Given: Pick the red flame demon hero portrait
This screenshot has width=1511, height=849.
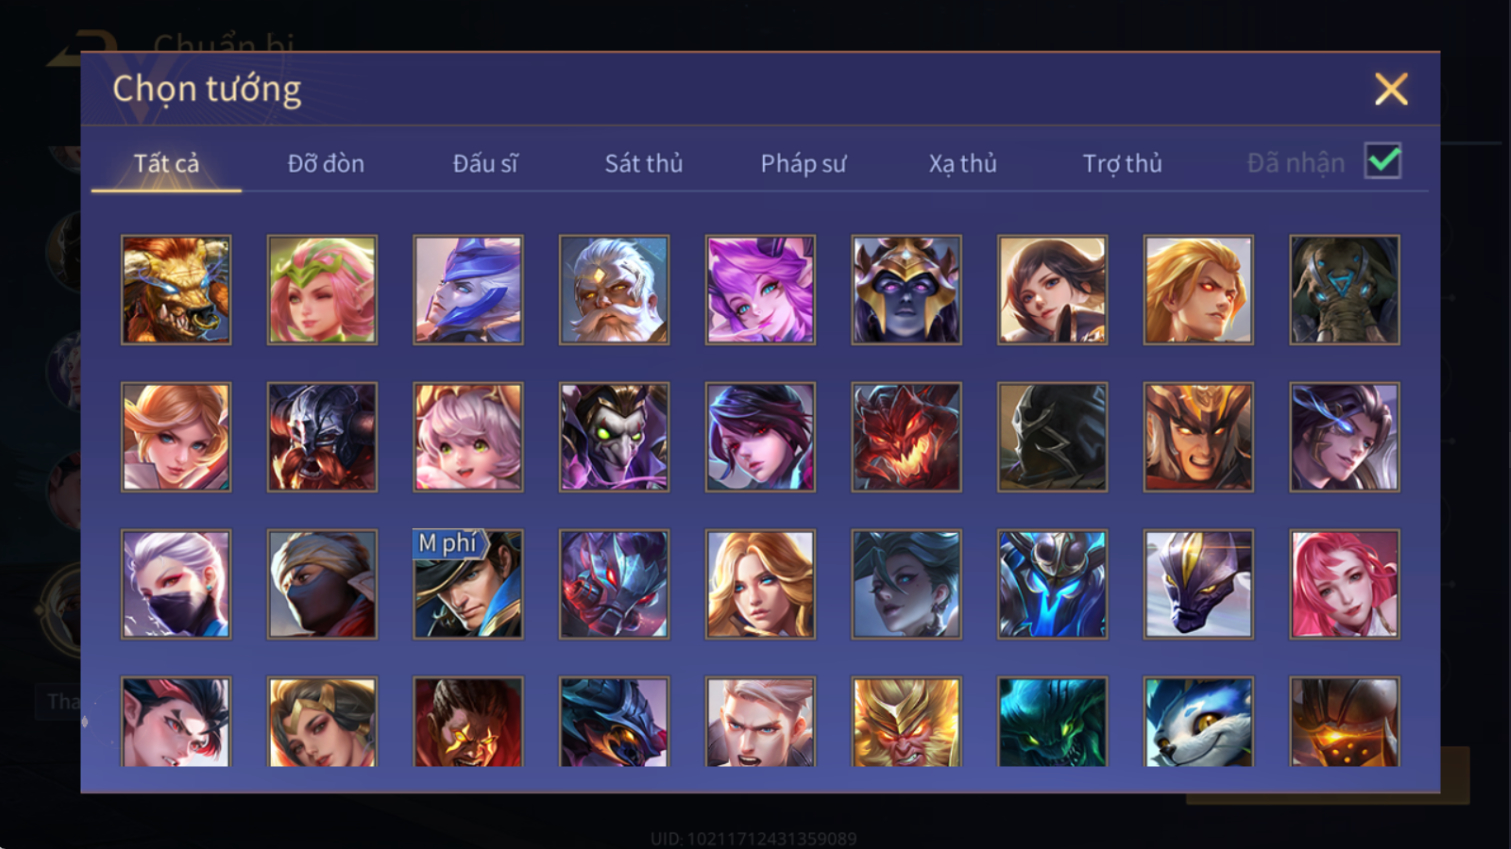Looking at the screenshot, I should pyautogui.click(x=906, y=437).
